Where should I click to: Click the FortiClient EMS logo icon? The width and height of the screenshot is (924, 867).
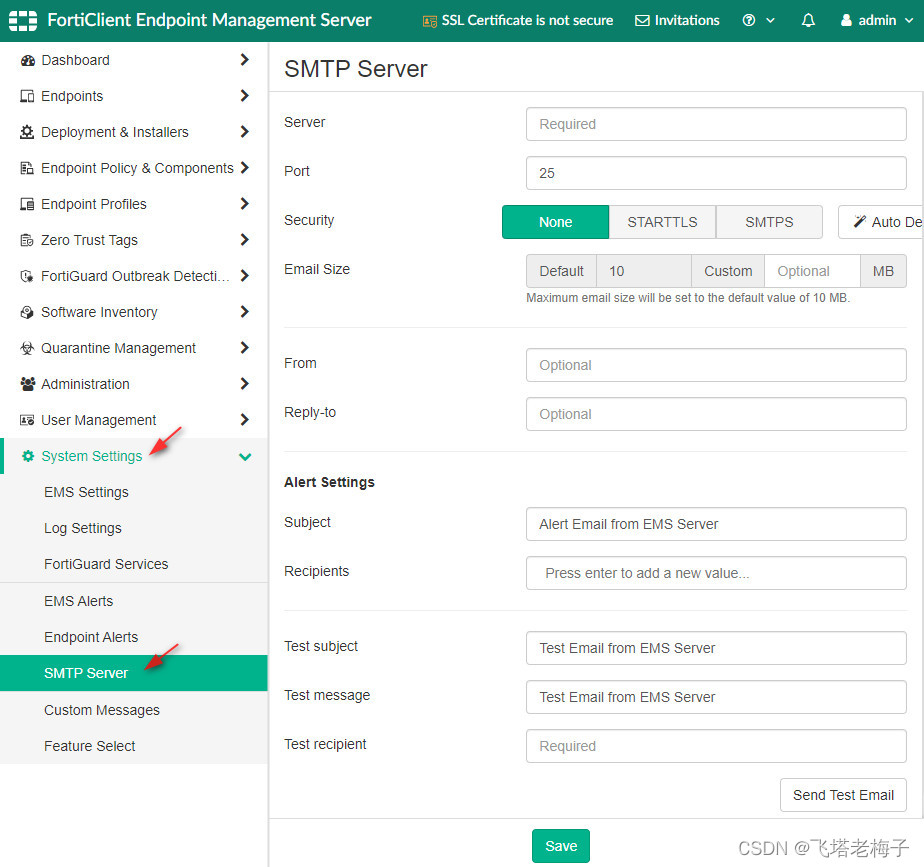coord(23,21)
